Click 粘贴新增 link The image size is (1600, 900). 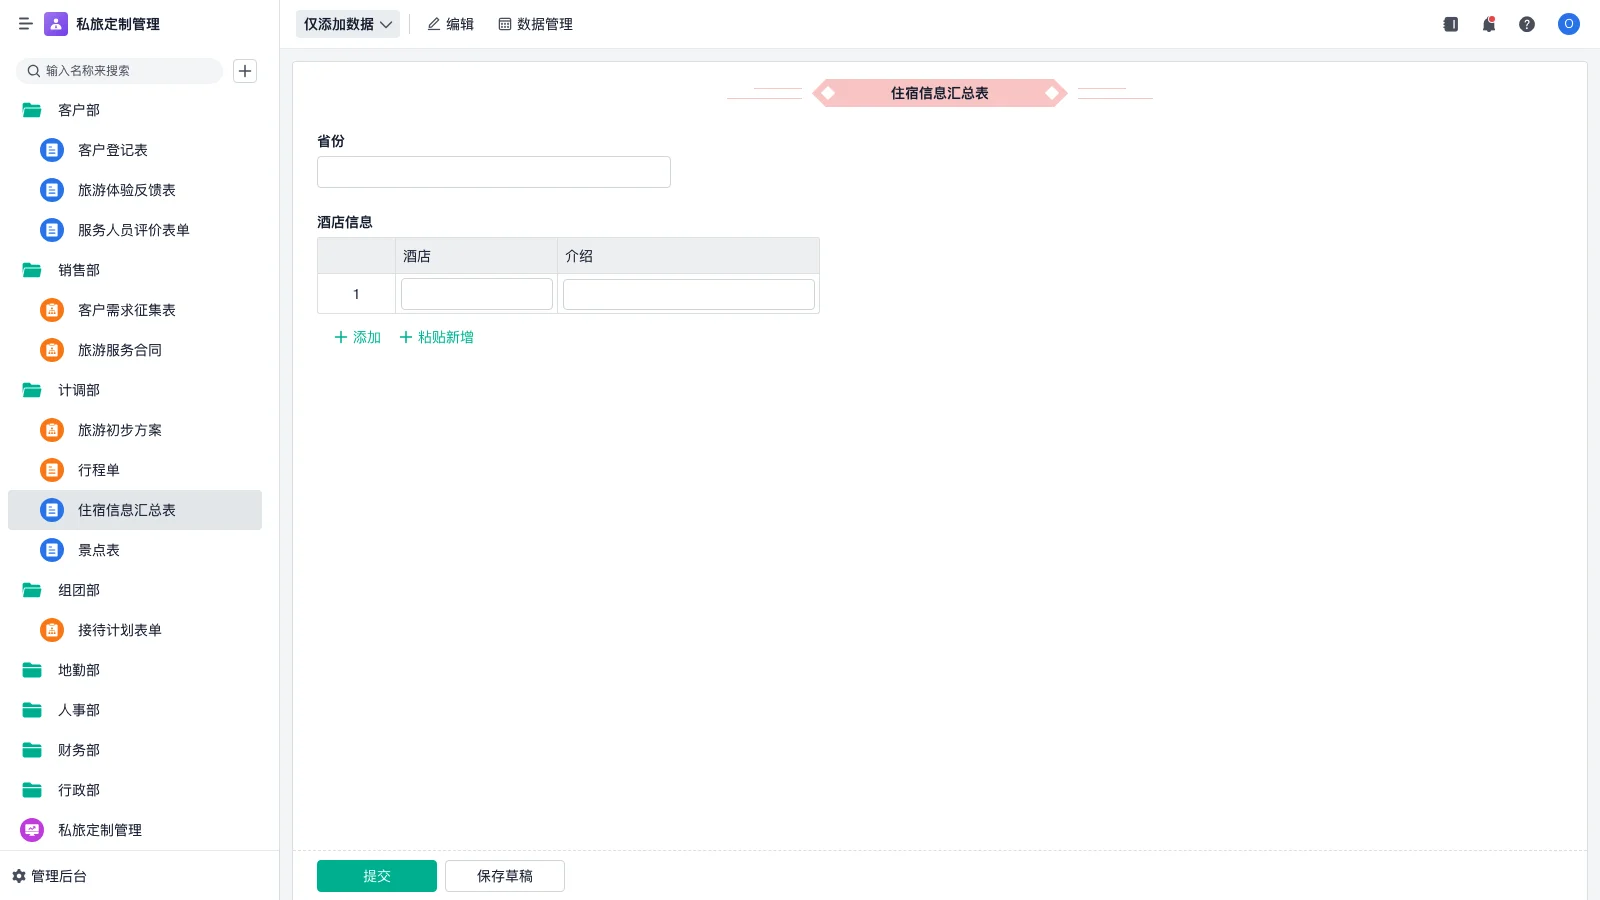(x=437, y=337)
